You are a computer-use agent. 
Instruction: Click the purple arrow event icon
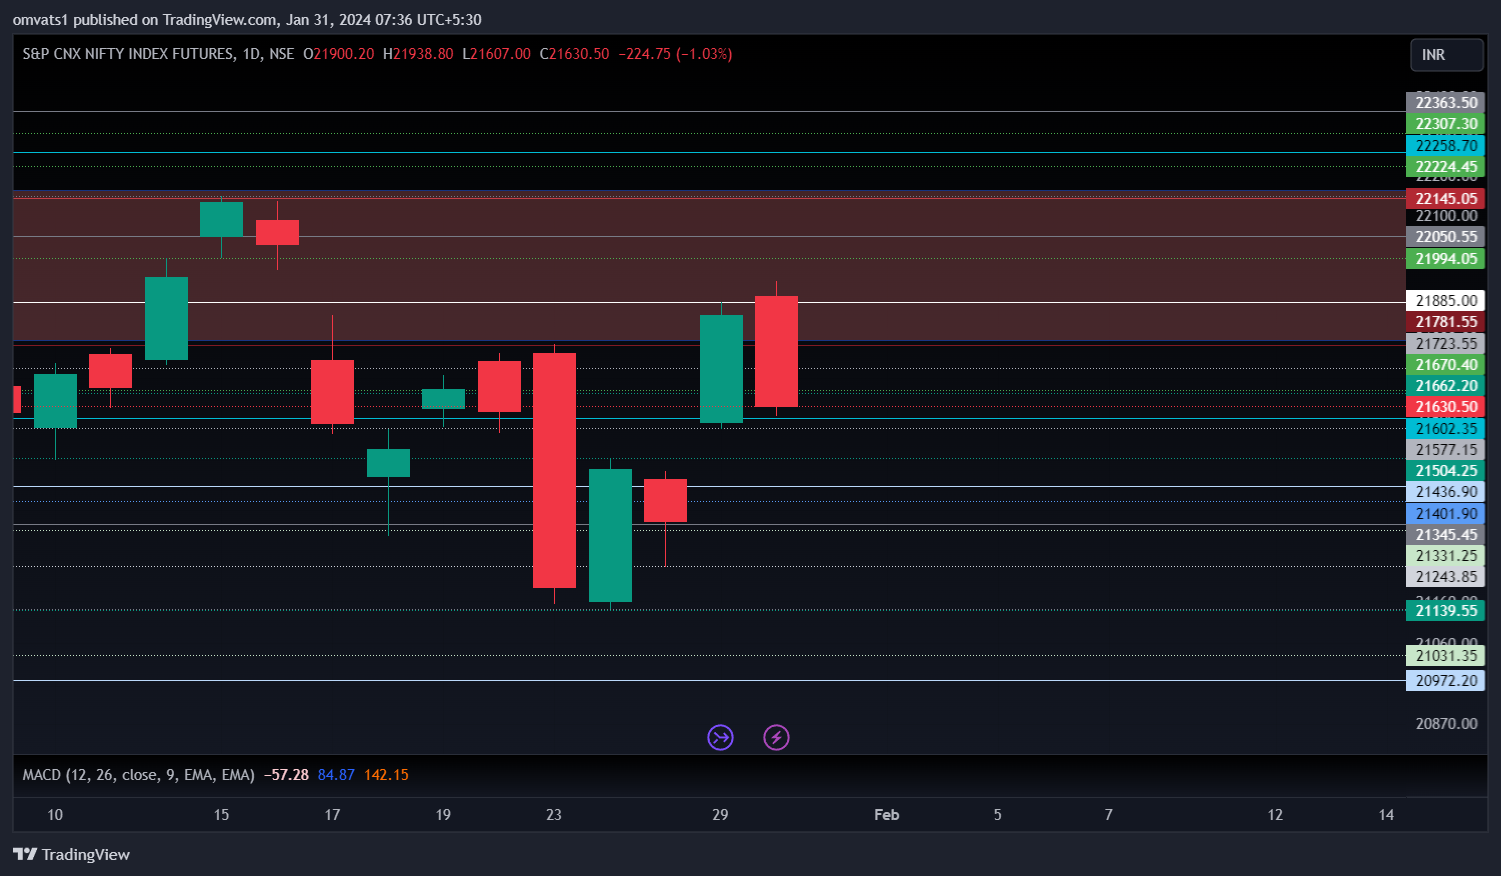[x=720, y=738]
